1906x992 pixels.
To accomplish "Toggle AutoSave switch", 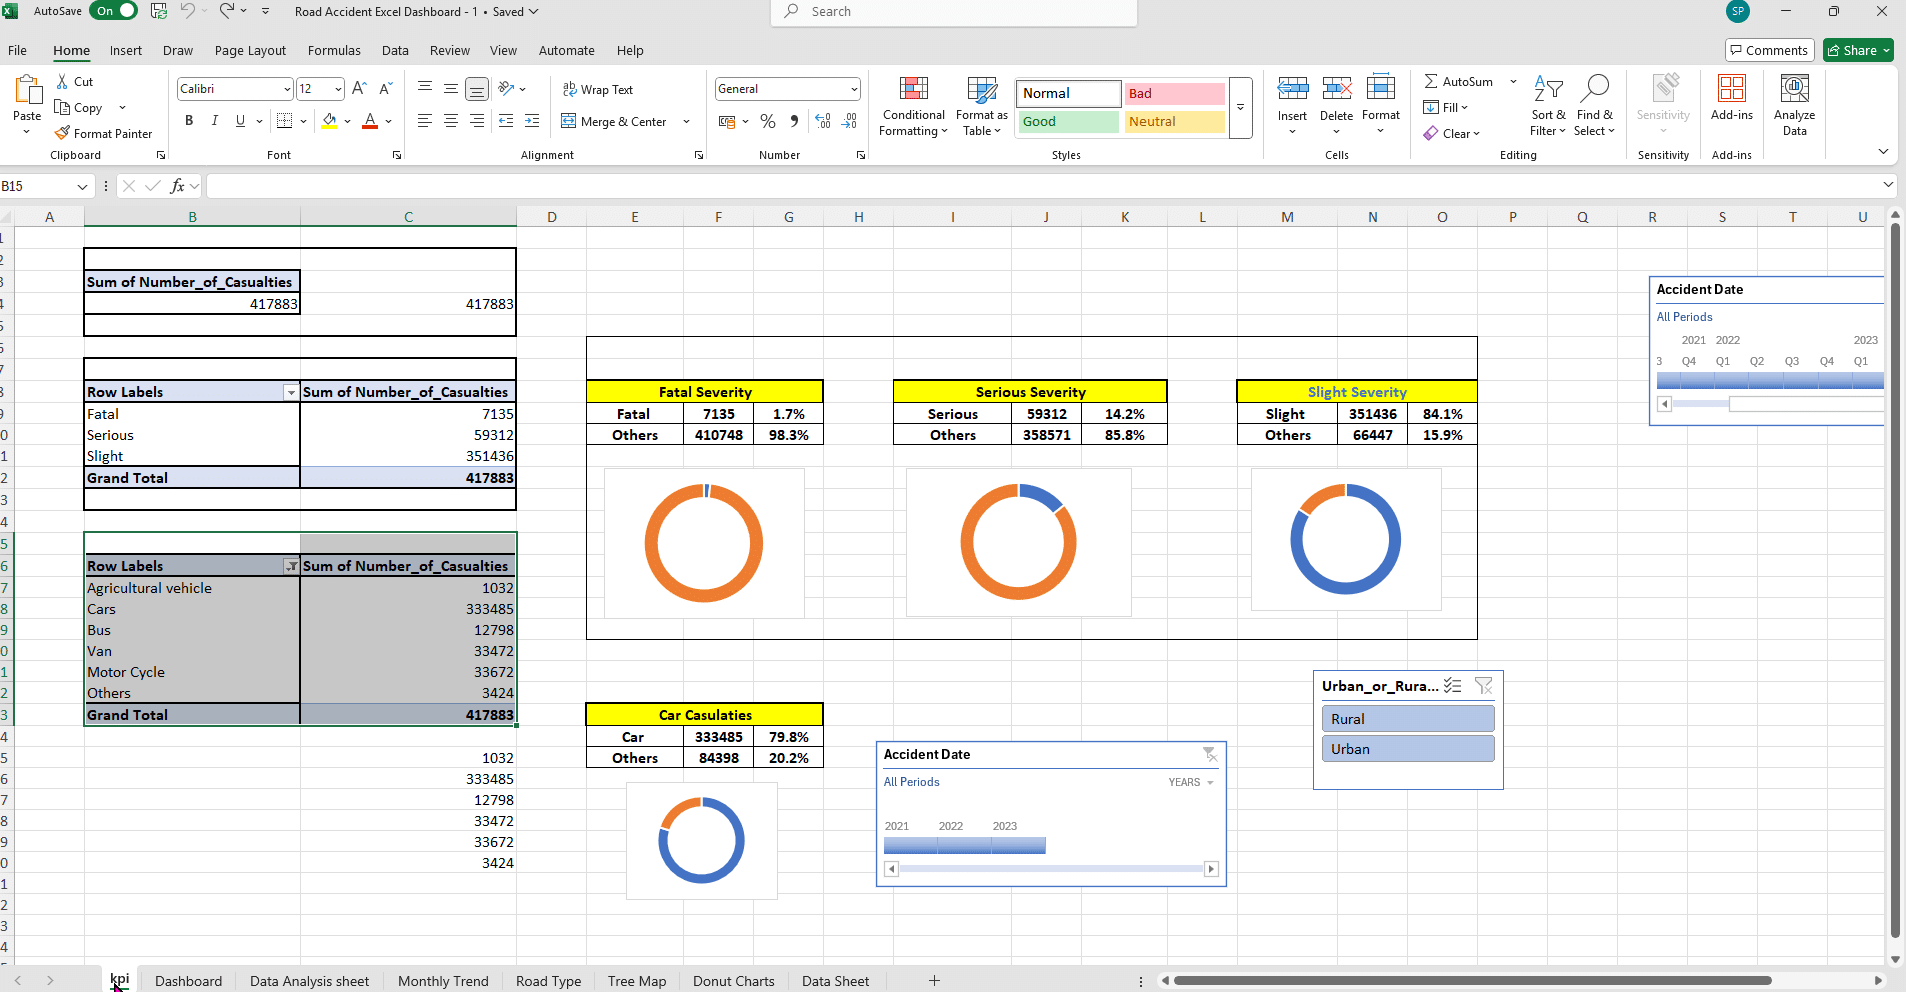I will 114,11.
